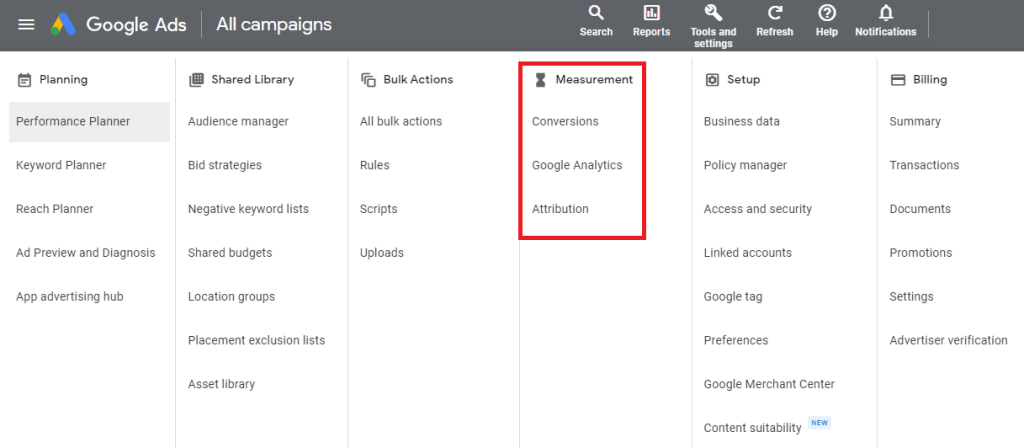Click the Billing card icon
This screenshot has width=1024, height=448.
click(x=898, y=80)
